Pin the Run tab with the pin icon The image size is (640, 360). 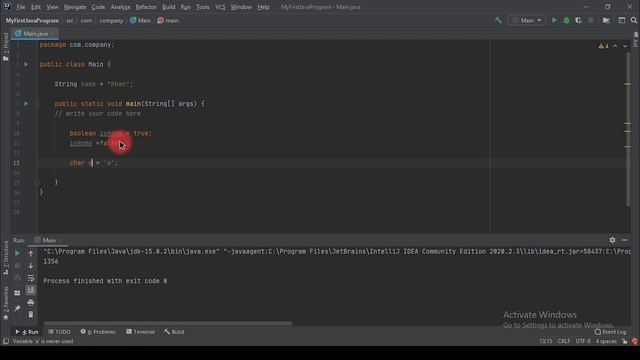tap(17, 308)
